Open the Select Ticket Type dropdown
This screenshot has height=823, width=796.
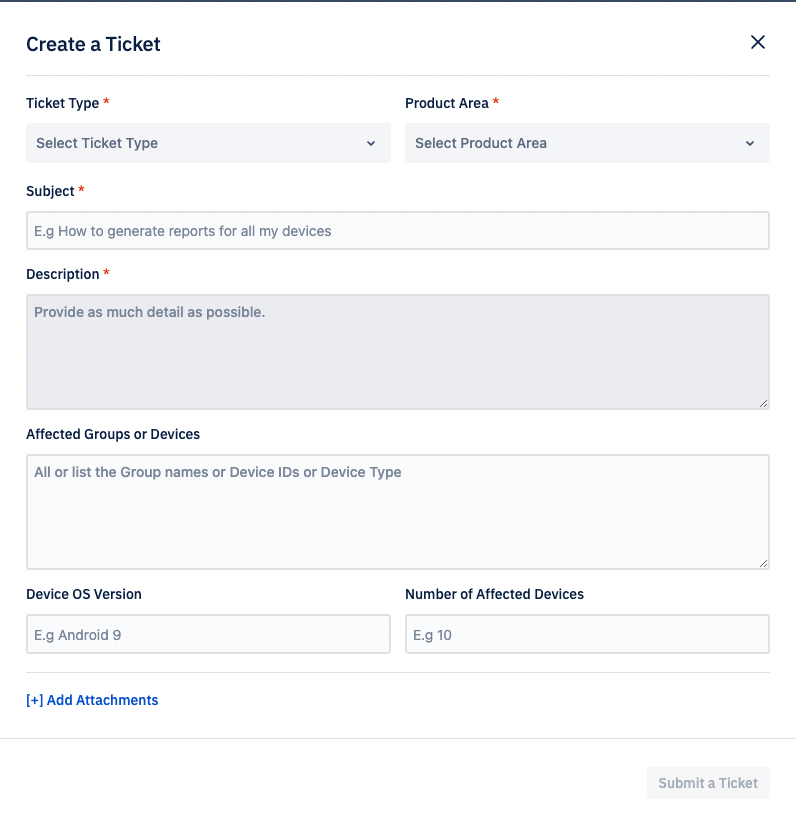[x=207, y=143]
